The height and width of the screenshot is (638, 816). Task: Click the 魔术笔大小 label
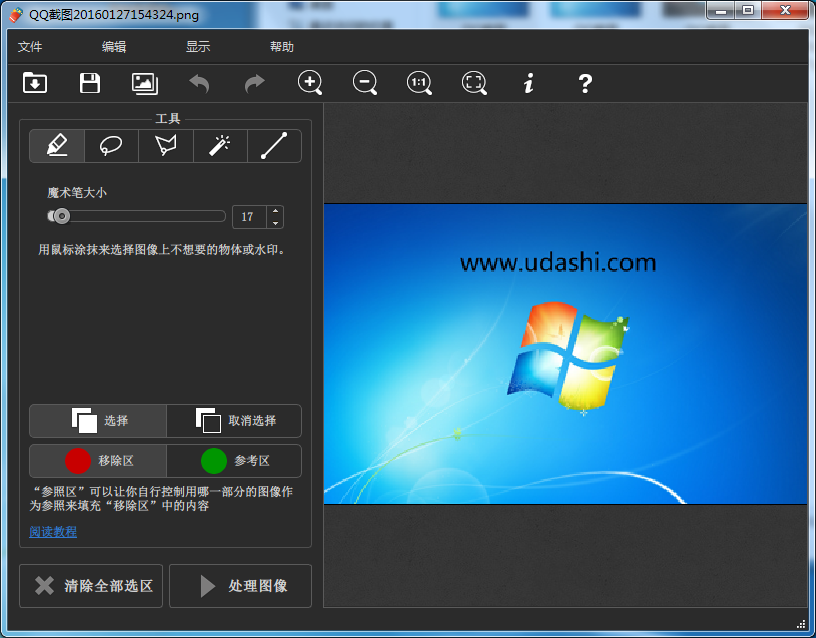77,193
